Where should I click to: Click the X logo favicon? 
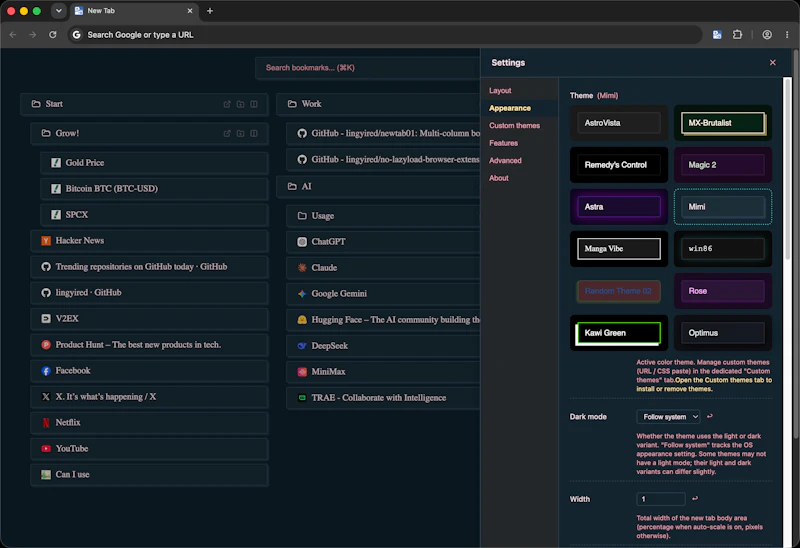[46, 397]
